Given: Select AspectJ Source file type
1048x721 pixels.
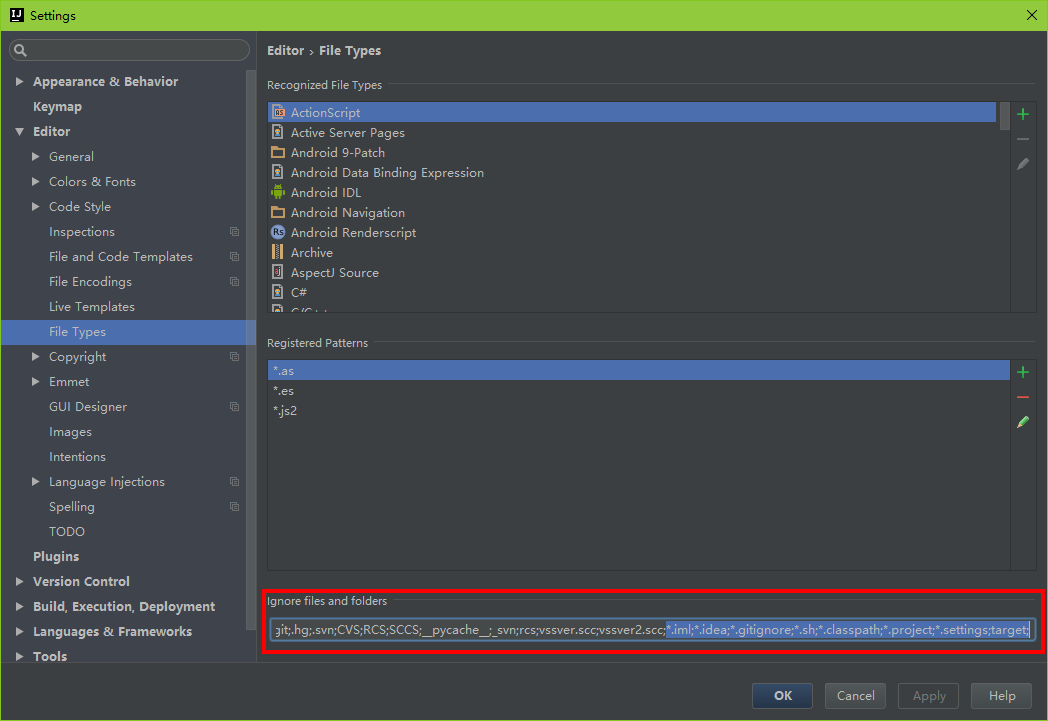Looking at the screenshot, I should coord(334,273).
